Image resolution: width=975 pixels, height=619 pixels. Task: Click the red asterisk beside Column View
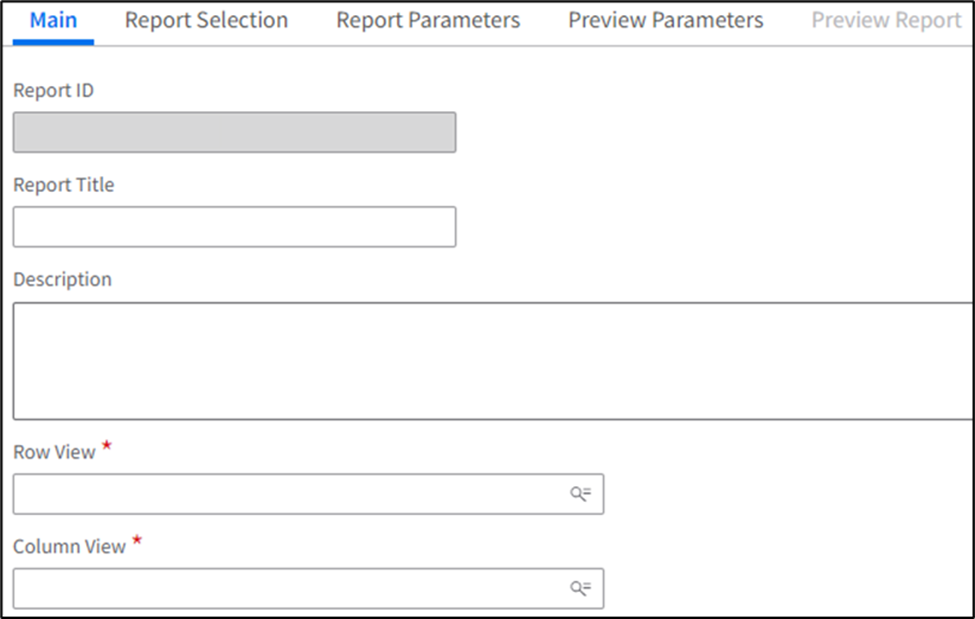click(137, 542)
